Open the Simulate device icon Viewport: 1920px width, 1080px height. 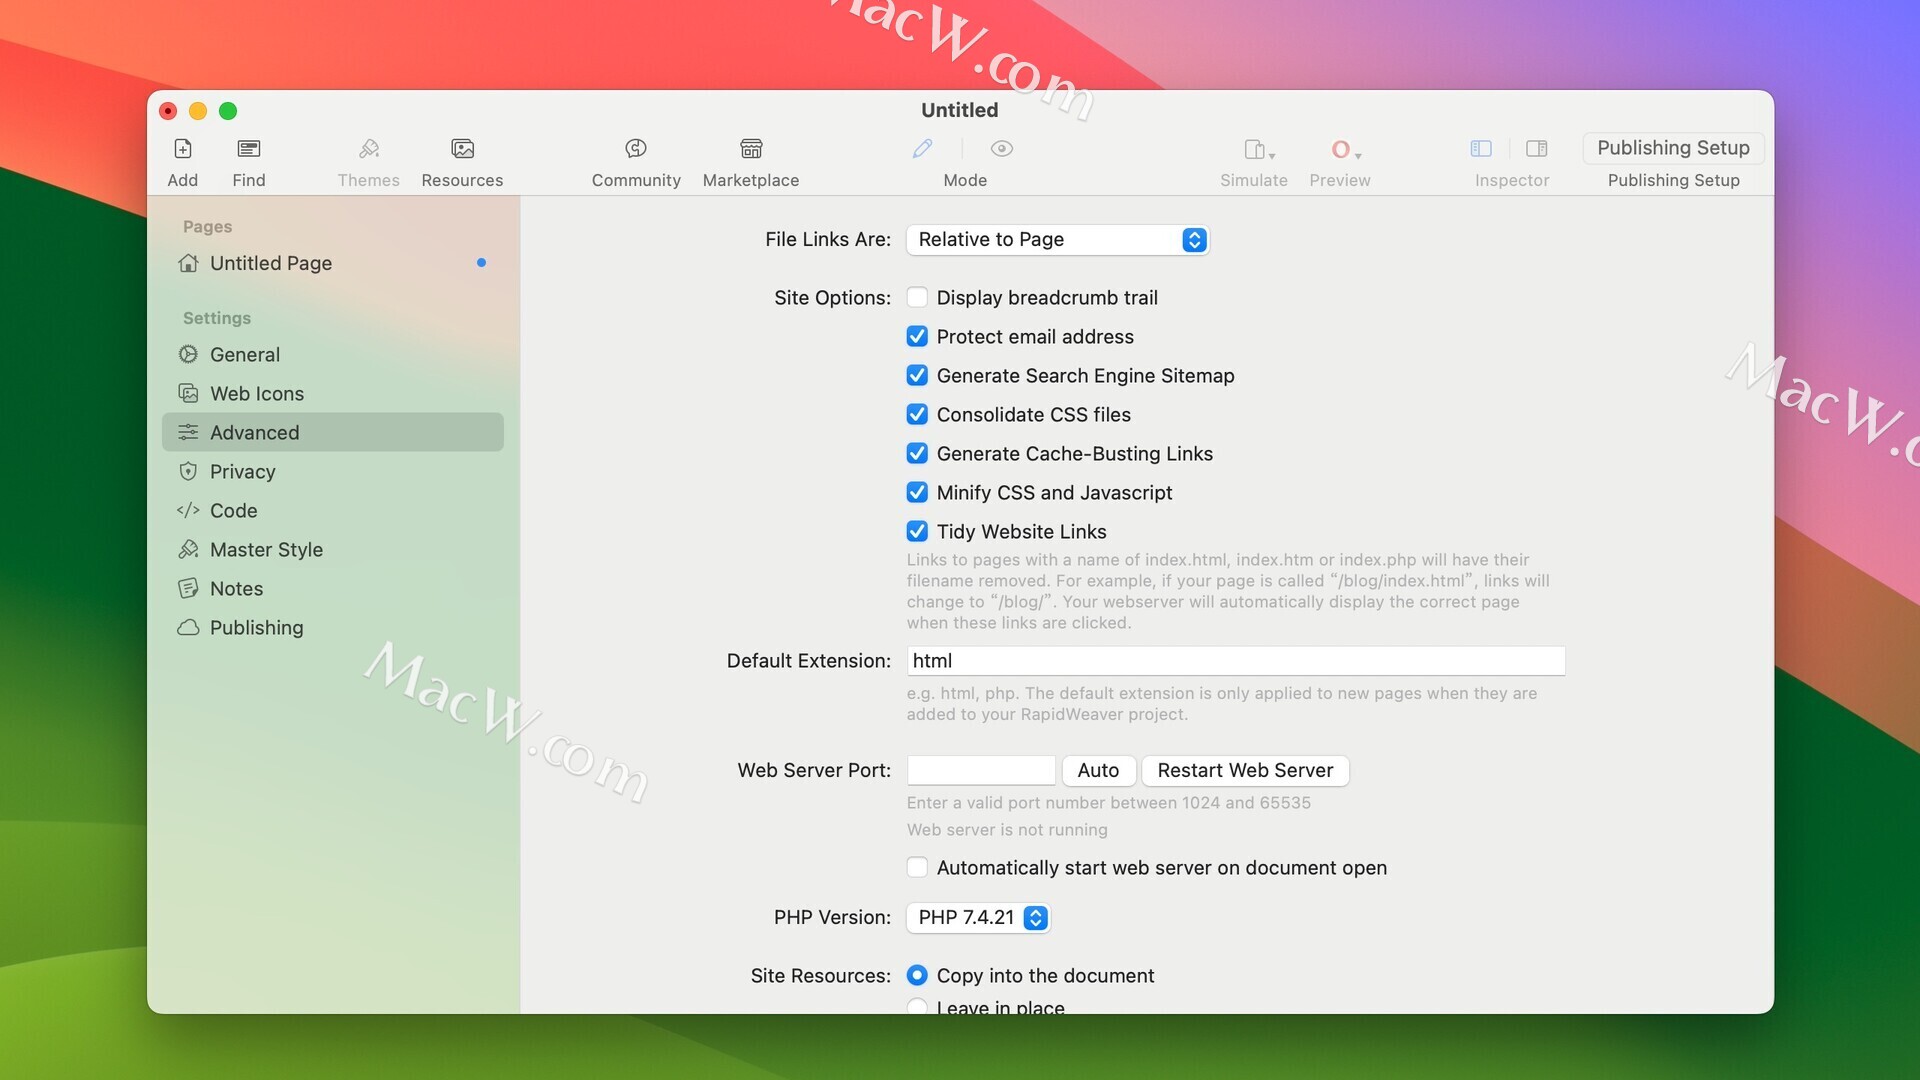point(1258,150)
